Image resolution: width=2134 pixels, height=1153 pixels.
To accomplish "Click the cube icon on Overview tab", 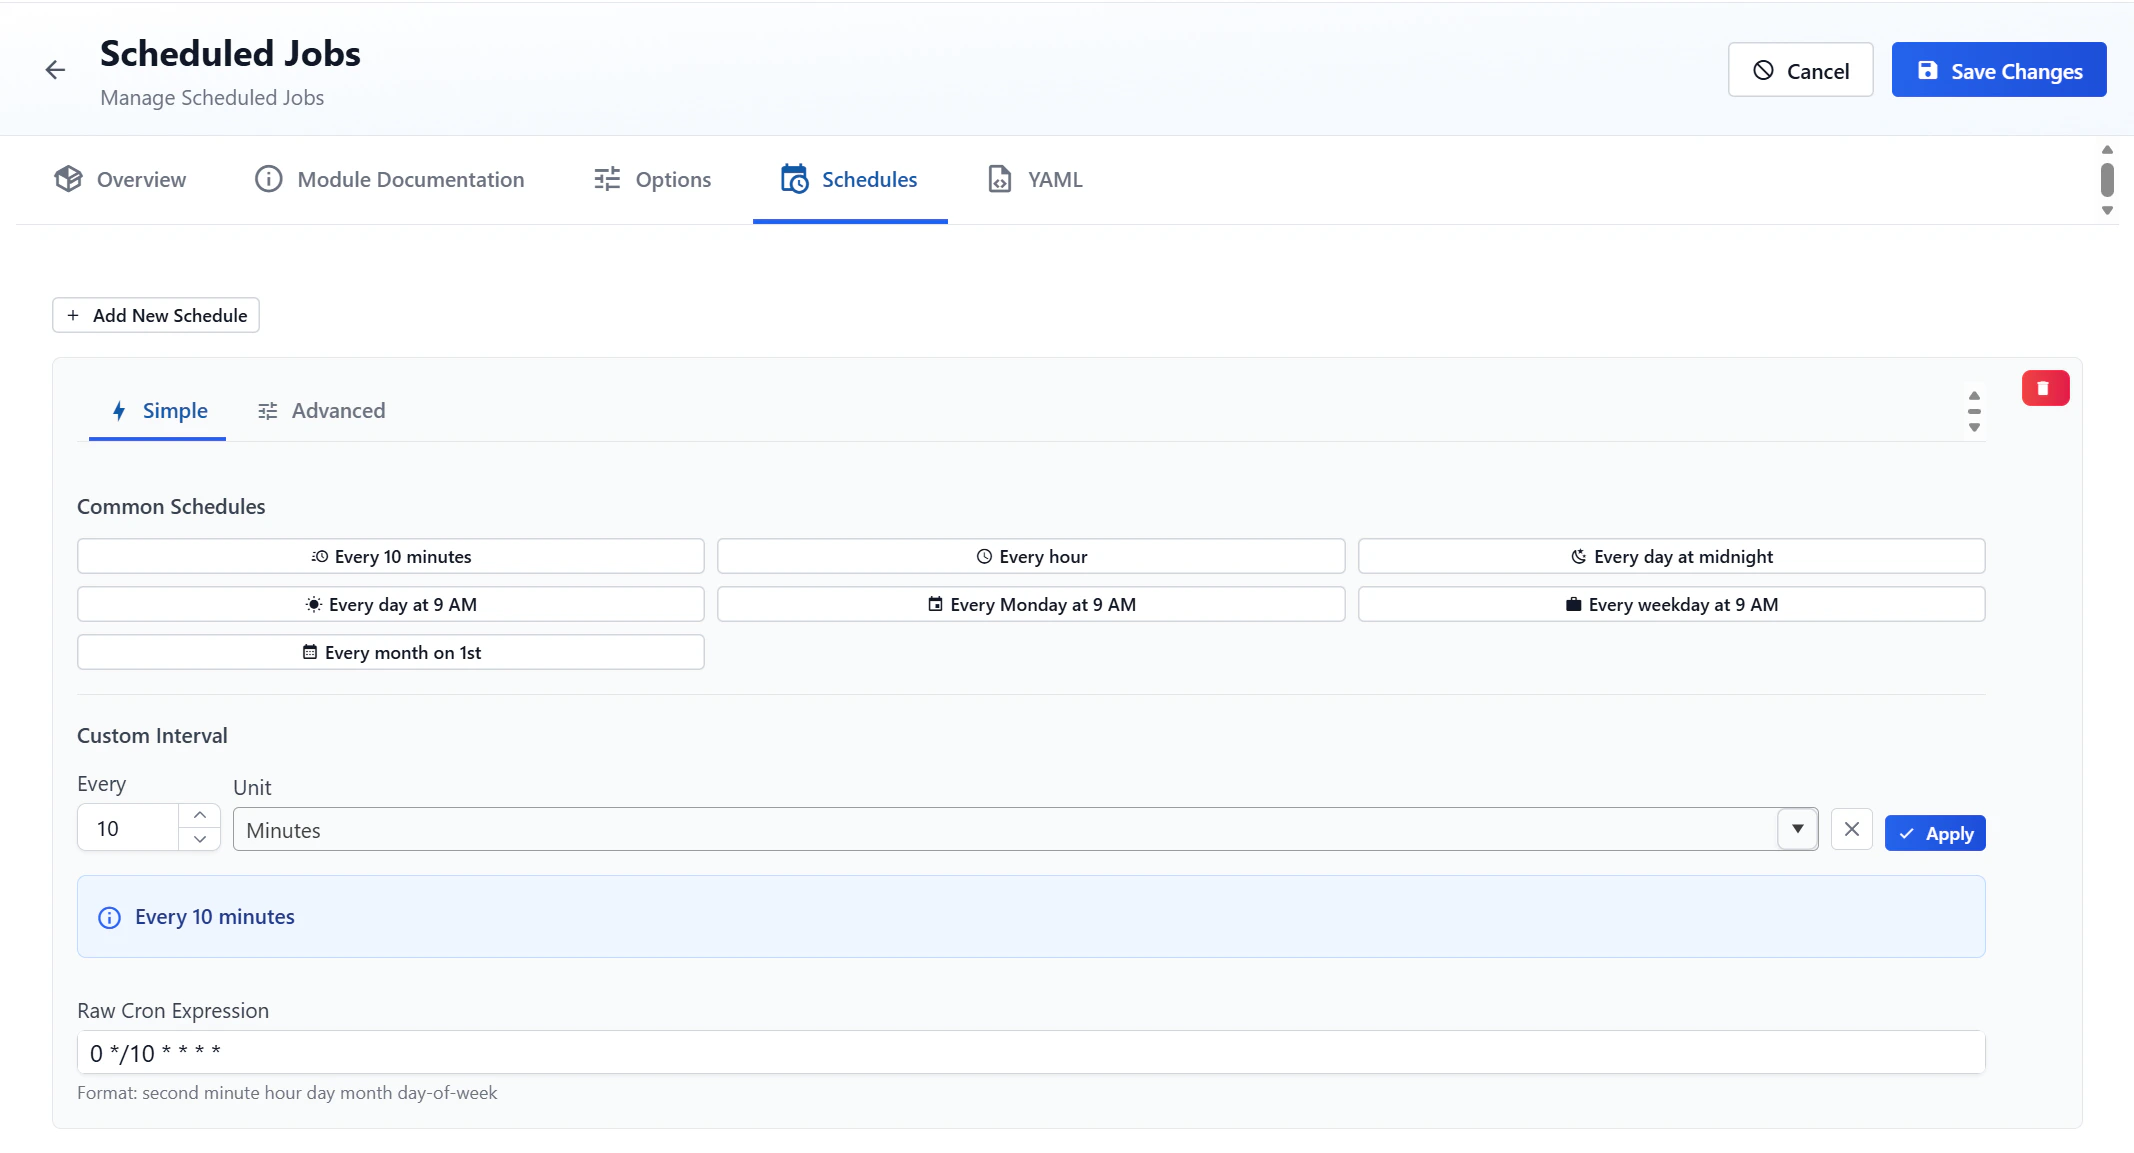I will click(x=68, y=179).
